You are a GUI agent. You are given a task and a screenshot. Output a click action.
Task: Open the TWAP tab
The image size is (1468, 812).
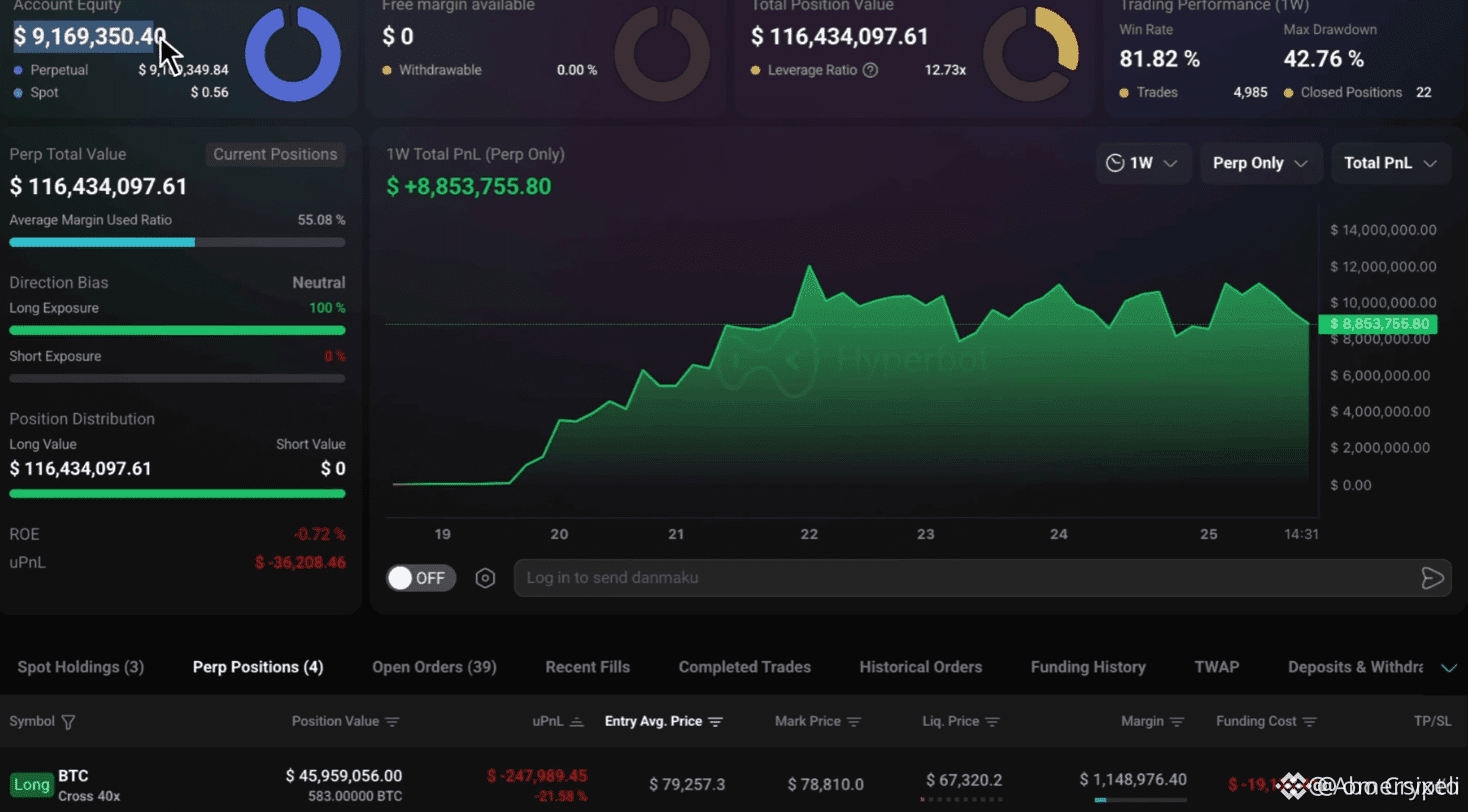pyautogui.click(x=1217, y=667)
